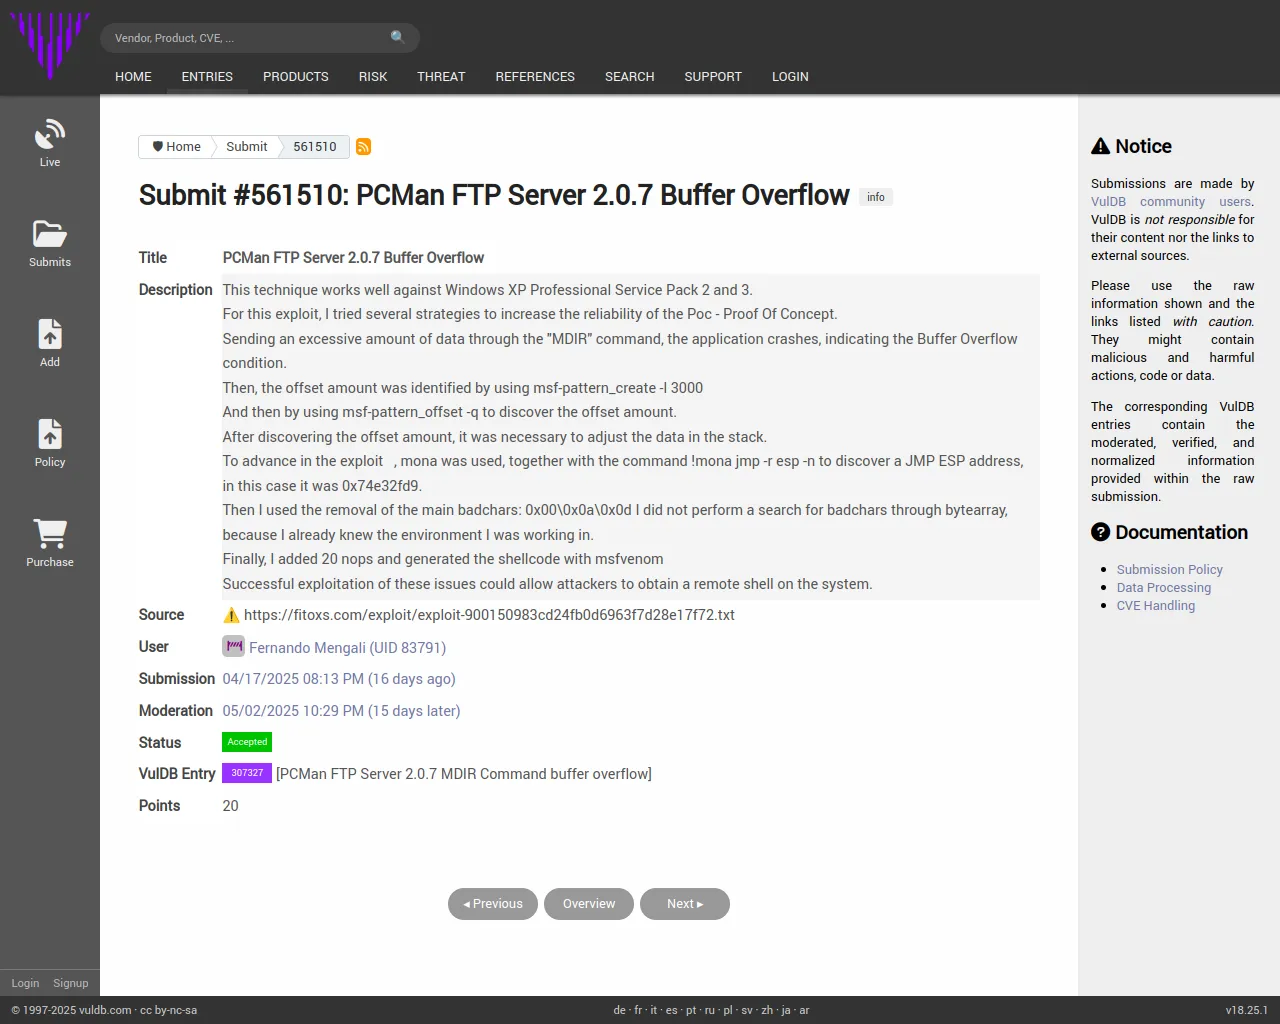Open CVE Handling documentation link

coord(1155,606)
